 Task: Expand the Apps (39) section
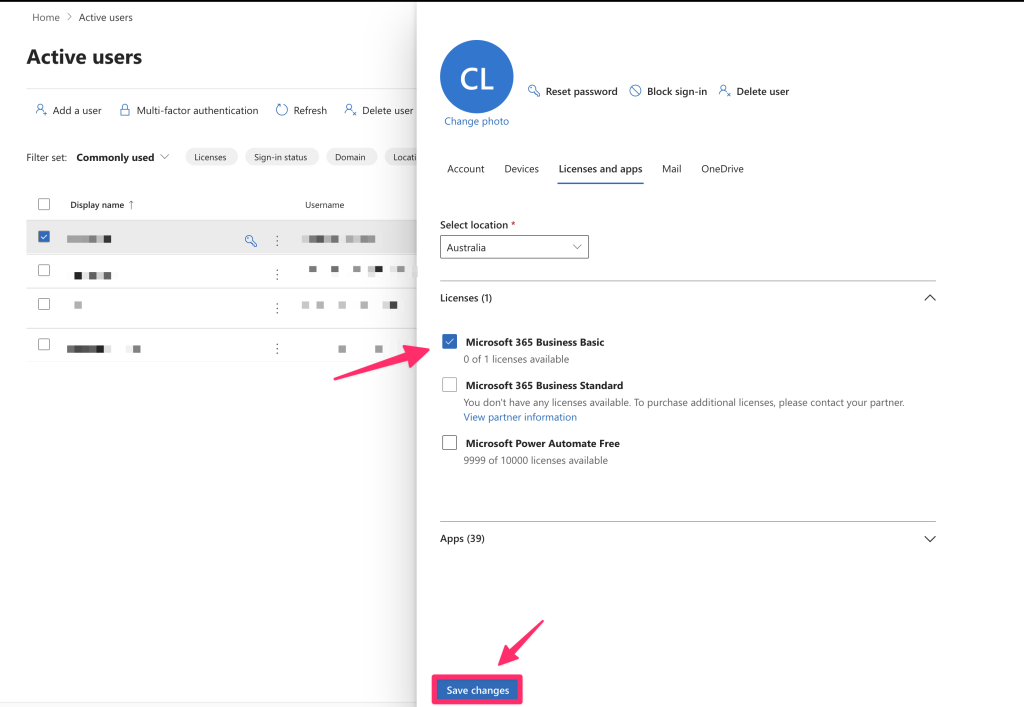pyautogui.click(x=930, y=539)
